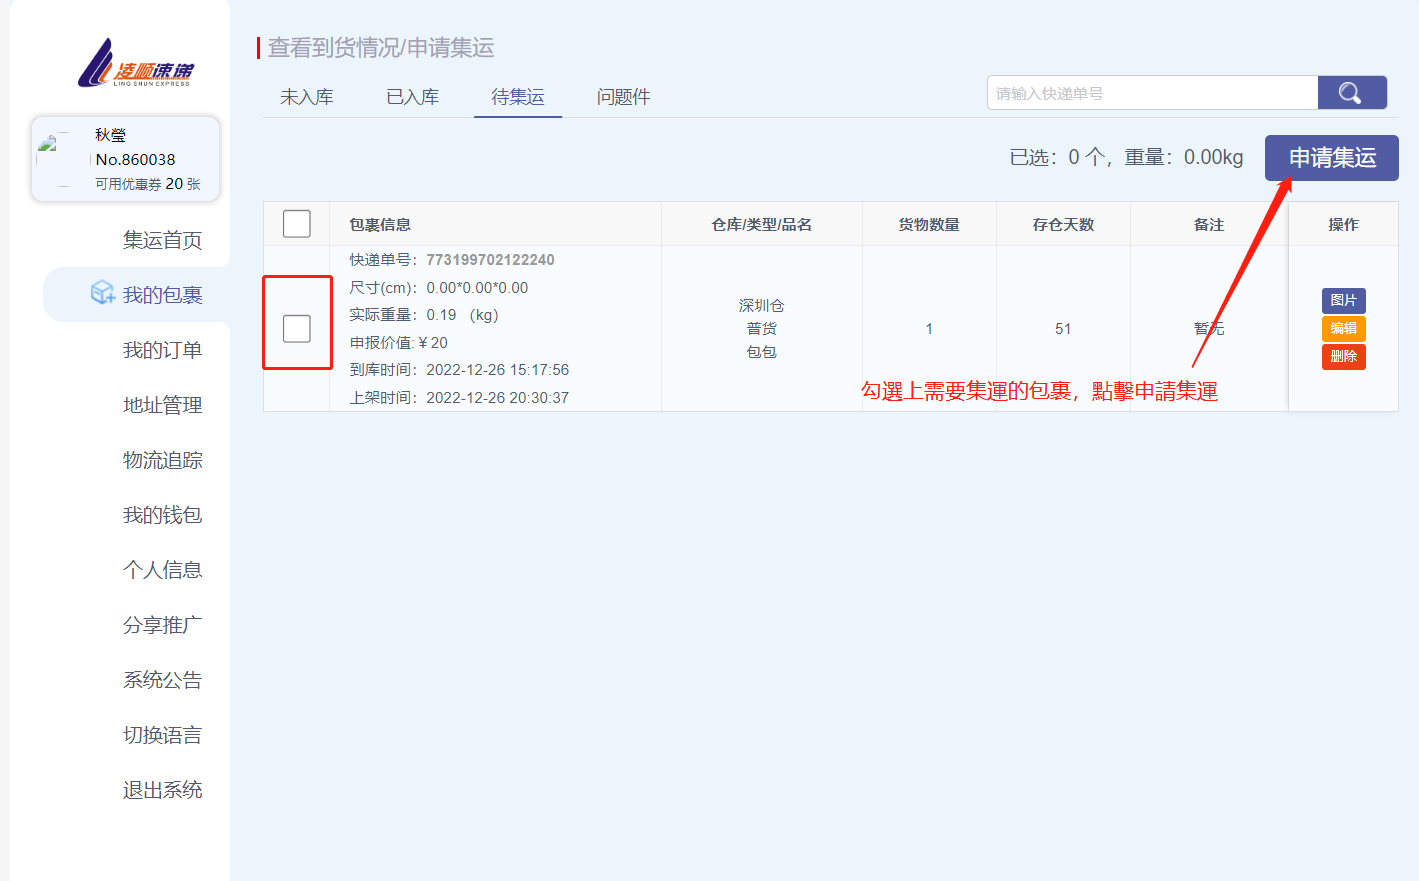Click the 存仓天数 column header
Screen dimensions: 1419x881
(1063, 225)
